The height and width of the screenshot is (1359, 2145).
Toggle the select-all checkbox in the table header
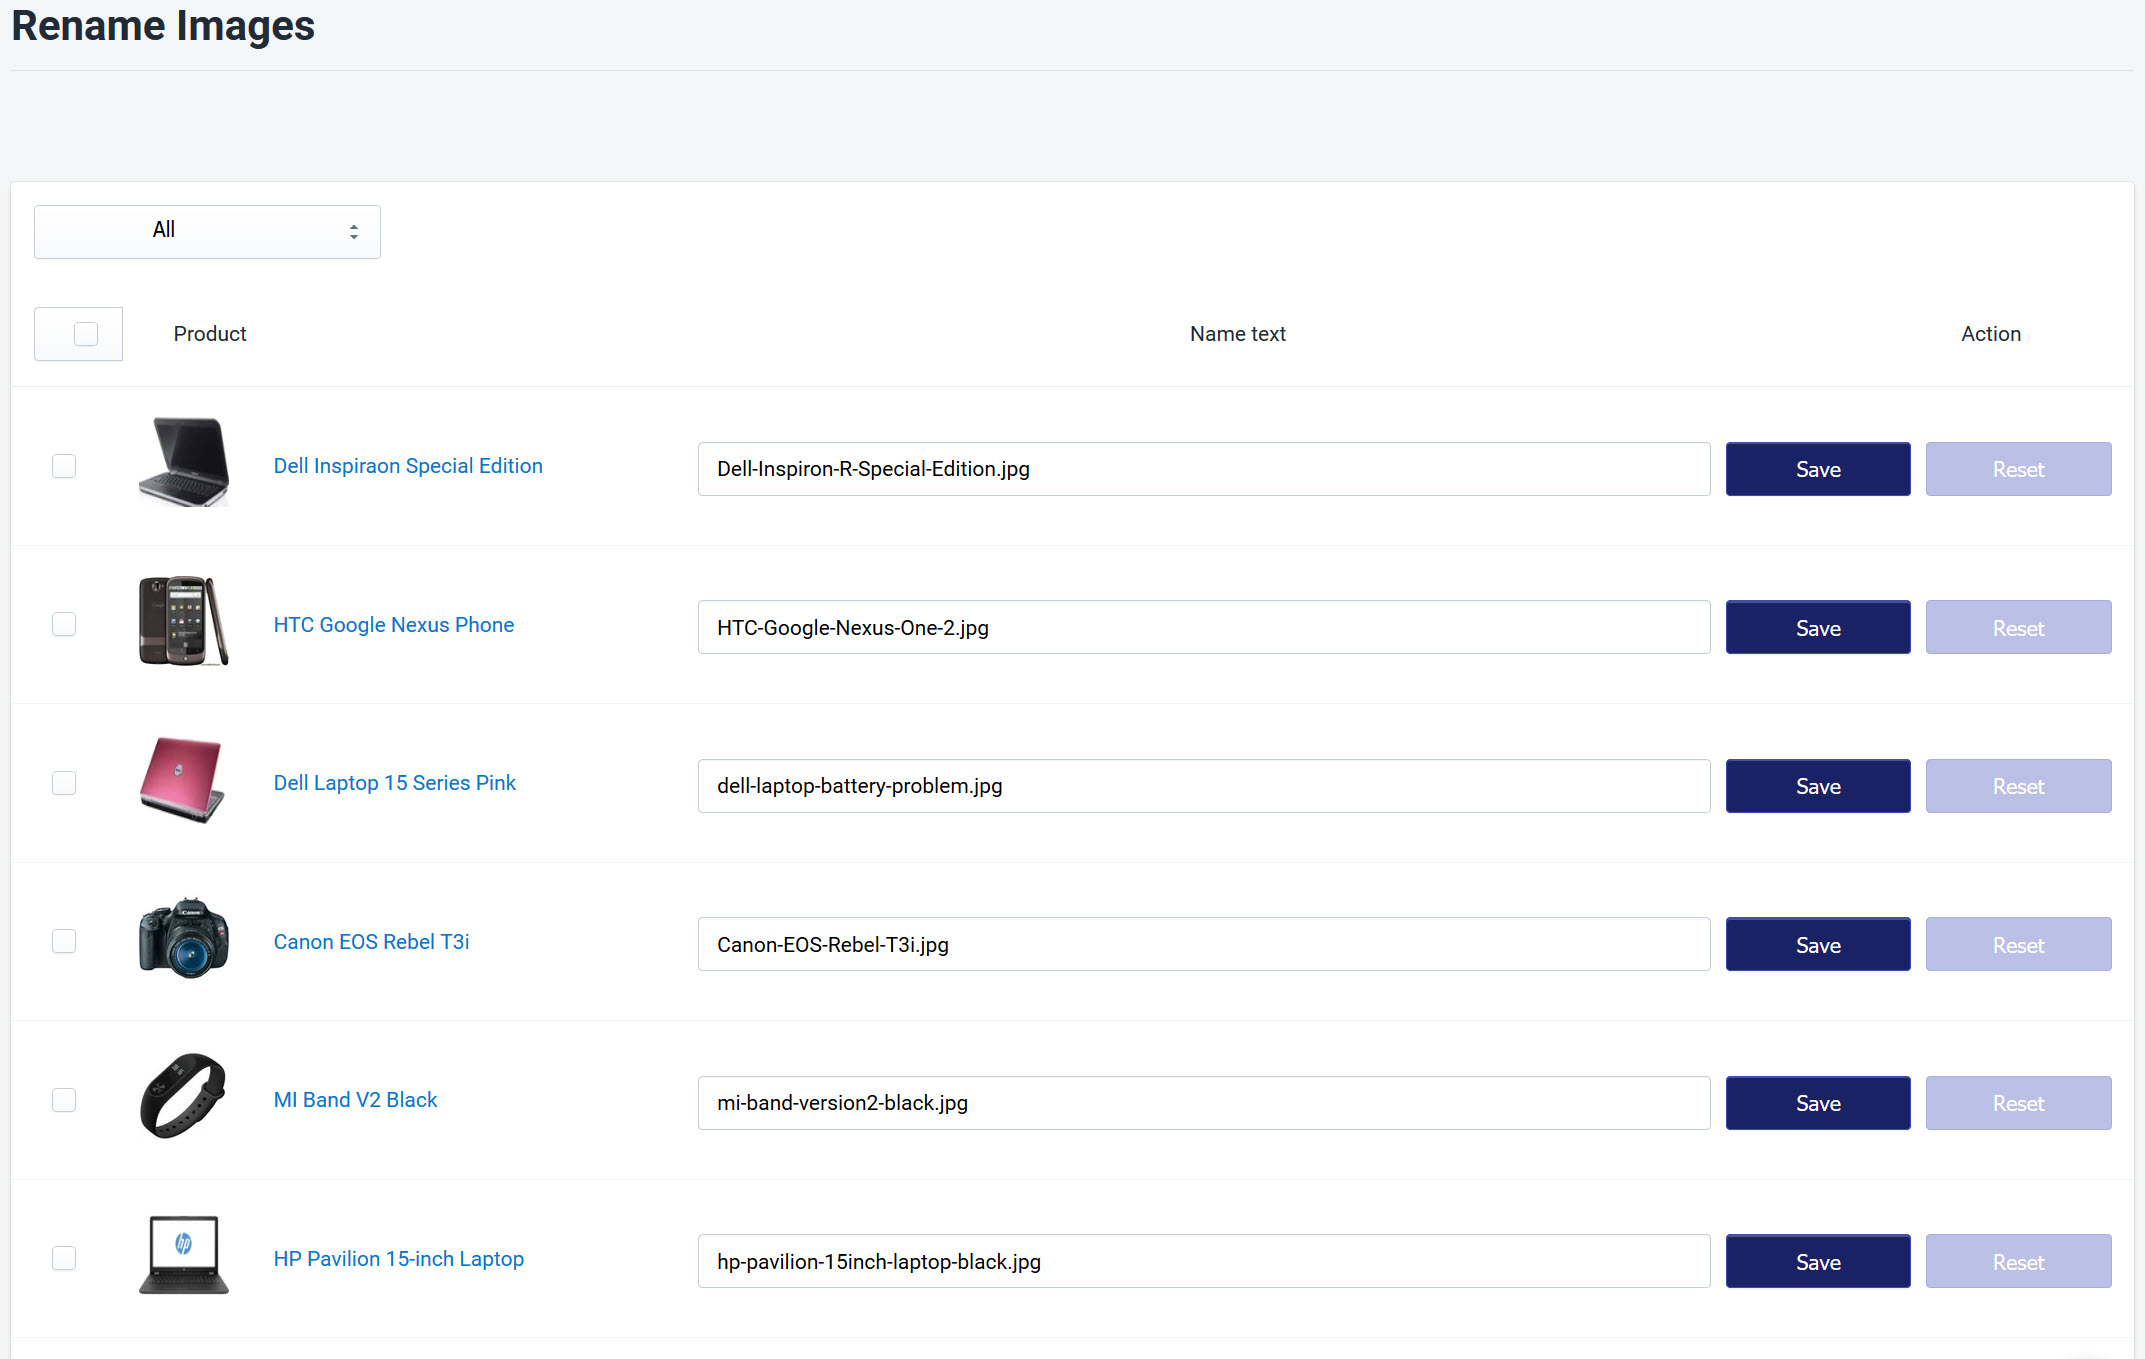pyautogui.click(x=86, y=334)
